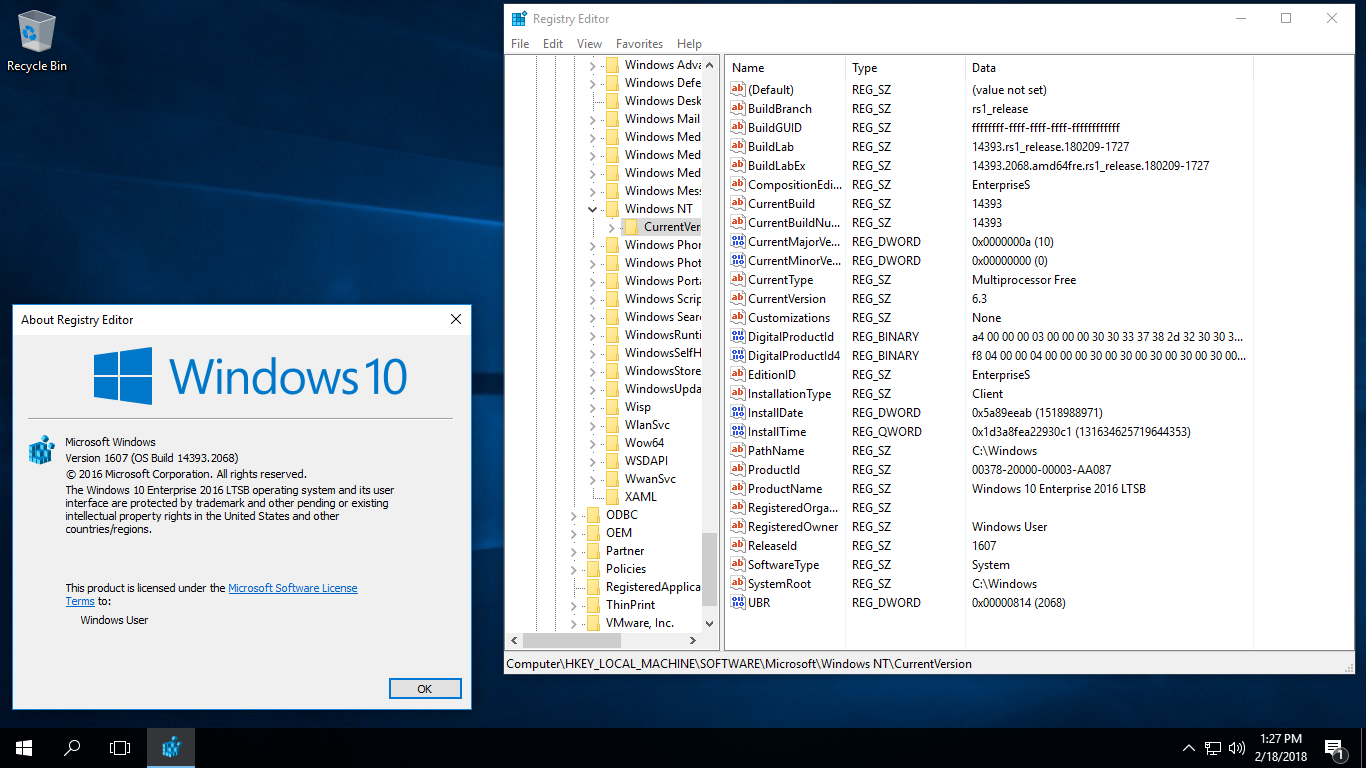Screen dimensions: 1366x768
Task: Click the tree pane vertical scrollbar thumb
Action: tap(709, 568)
